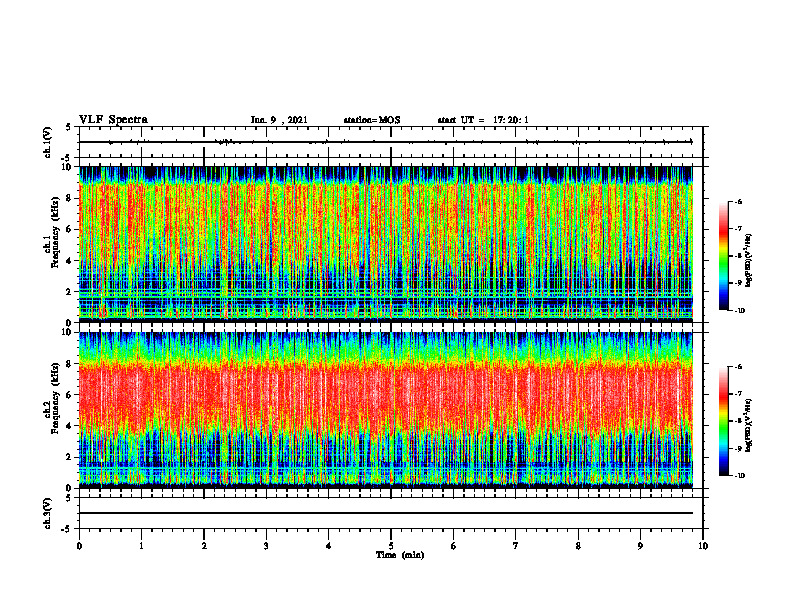This screenshot has height=612, width=792.
Task: Click the ch.1 spectrogram plot panel
Action: [386, 244]
